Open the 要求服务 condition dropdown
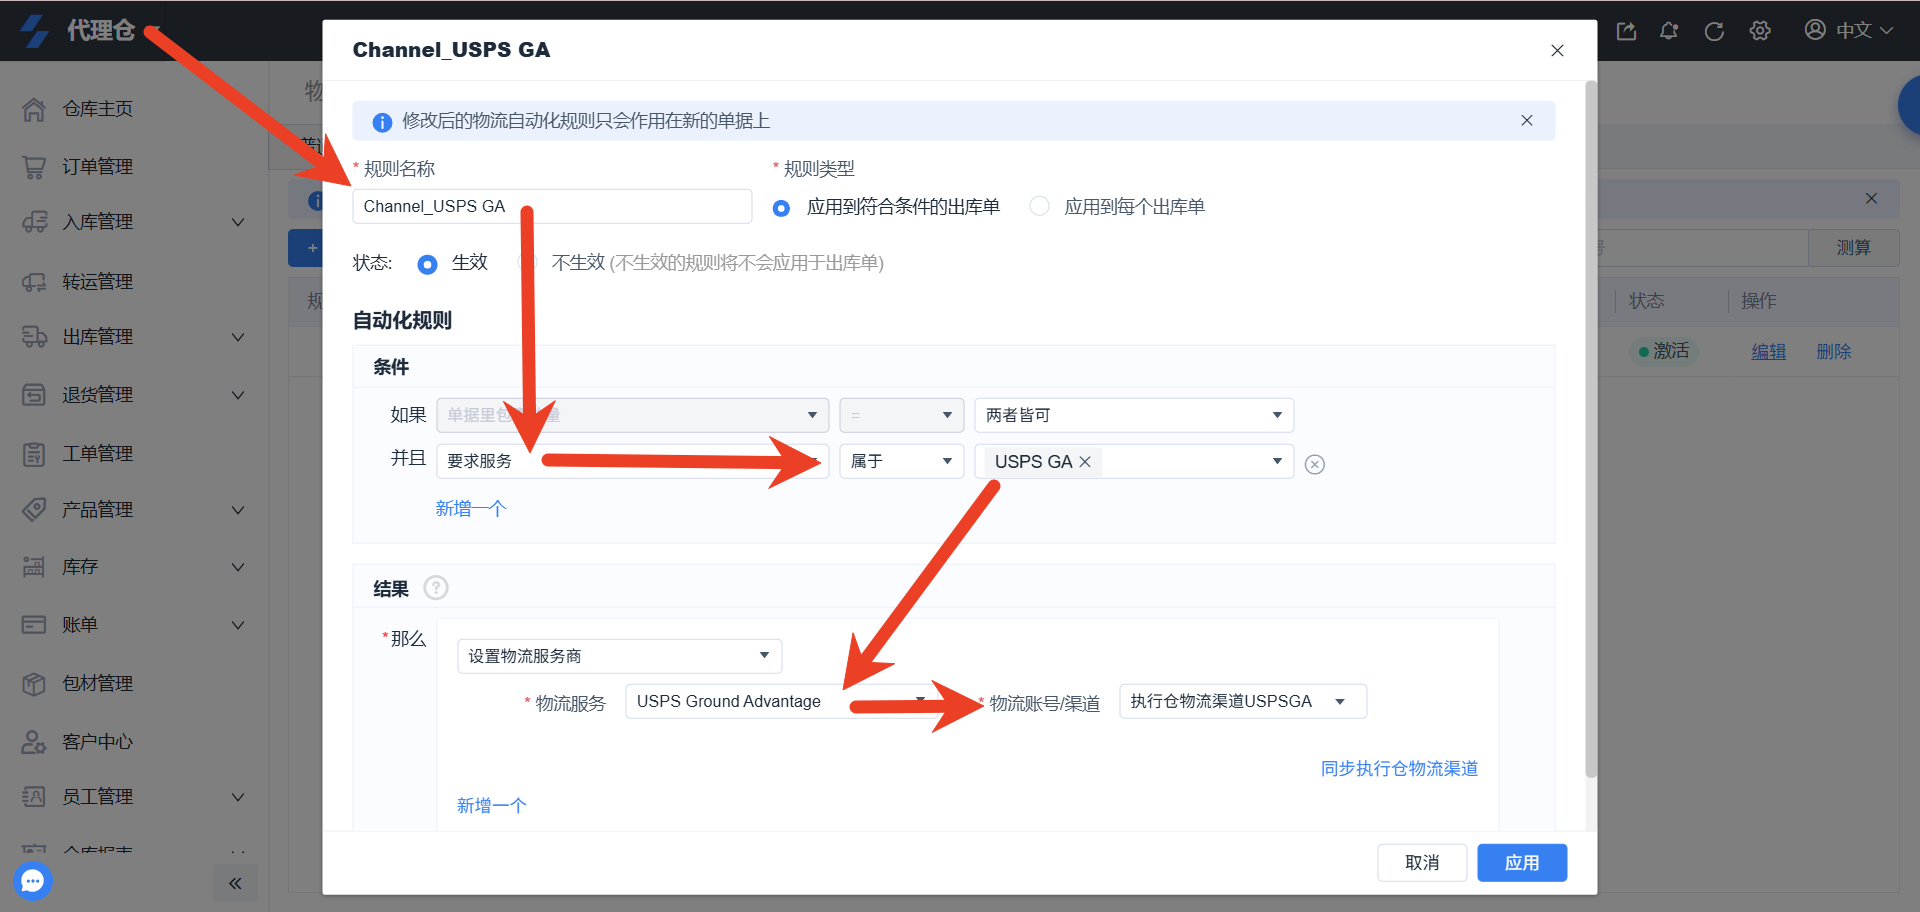The image size is (1920, 912). (x=633, y=461)
